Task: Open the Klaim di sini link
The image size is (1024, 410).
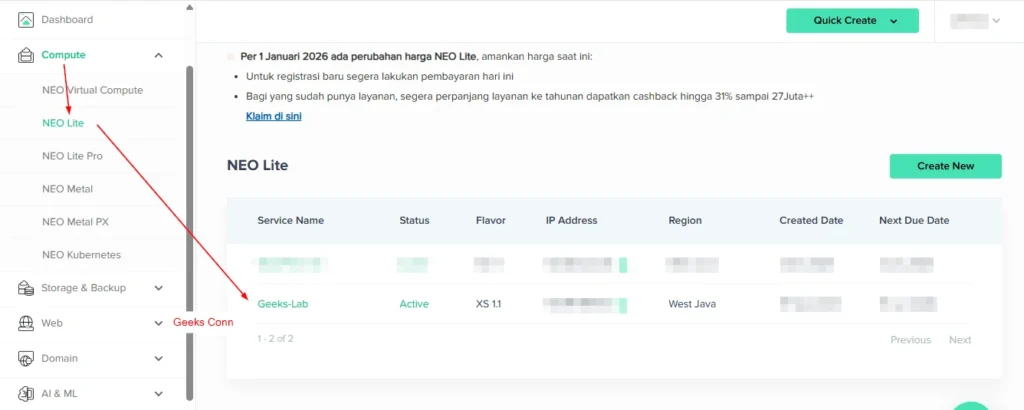Action: (274, 116)
